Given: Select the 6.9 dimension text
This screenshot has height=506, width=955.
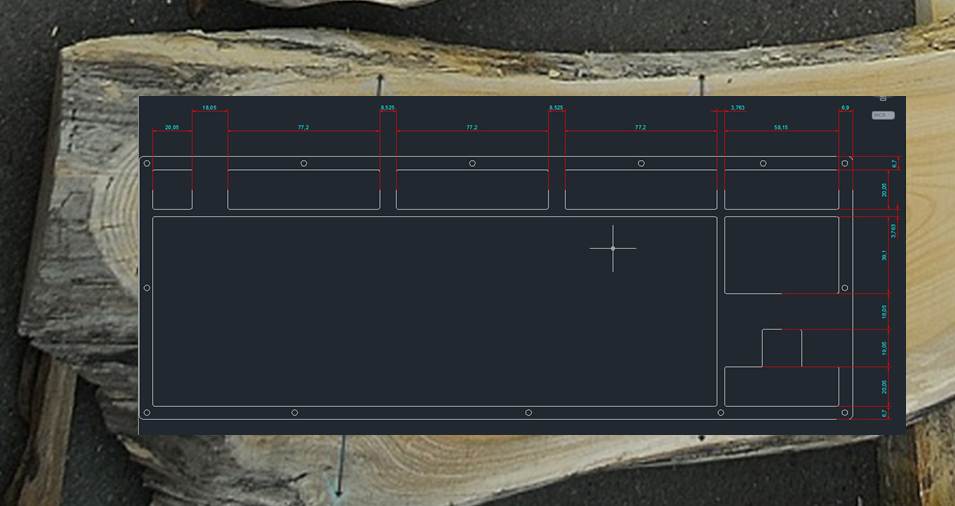Looking at the screenshot, I should coord(845,108).
